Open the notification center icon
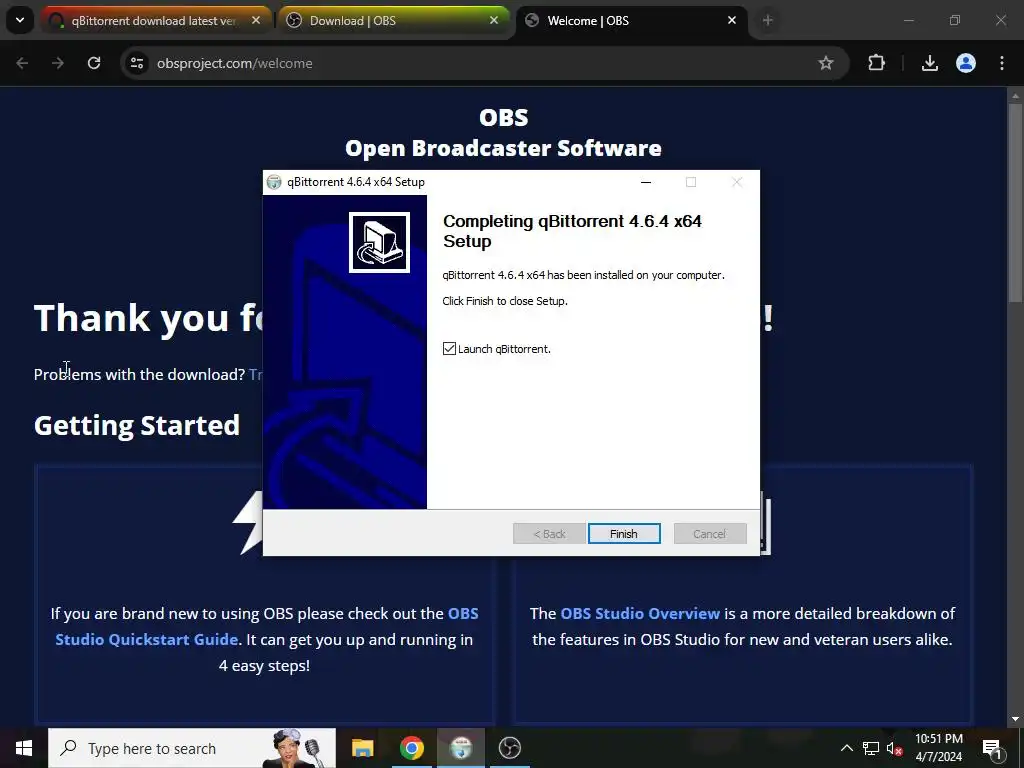1024x768 pixels. click(x=992, y=748)
